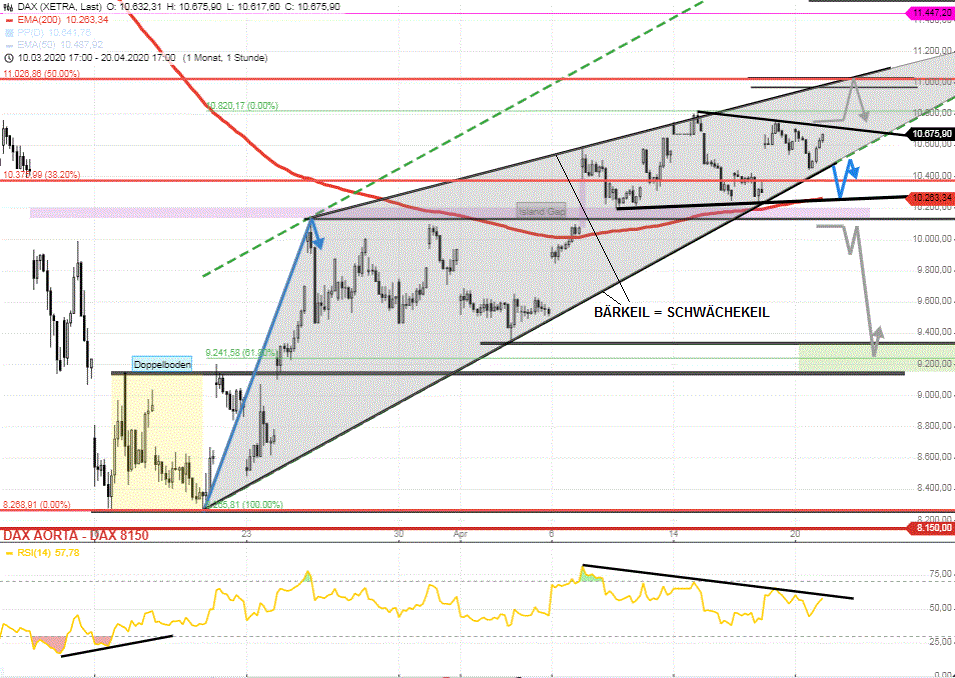This screenshot has height=678, width=955.
Task: Click the red 10.263,34 EMA price tag
Action: (x=930, y=197)
